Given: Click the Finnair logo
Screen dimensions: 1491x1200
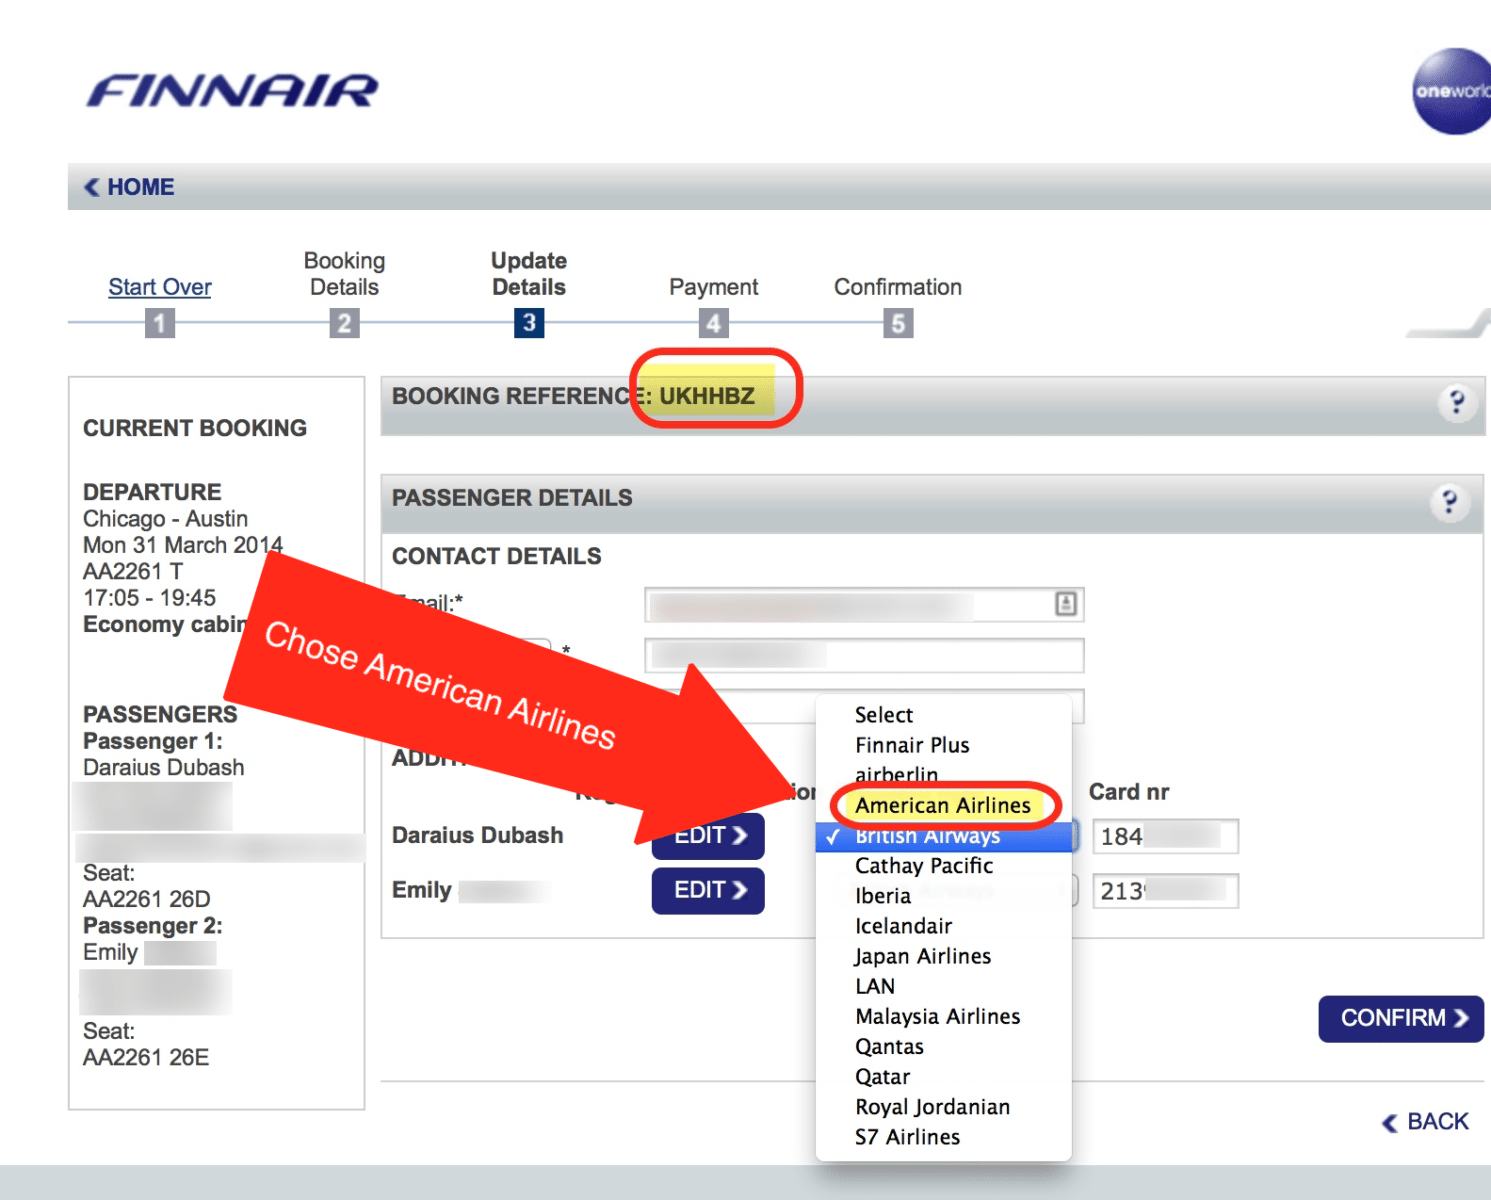Looking at the screenshot, I should pos(232,91).
